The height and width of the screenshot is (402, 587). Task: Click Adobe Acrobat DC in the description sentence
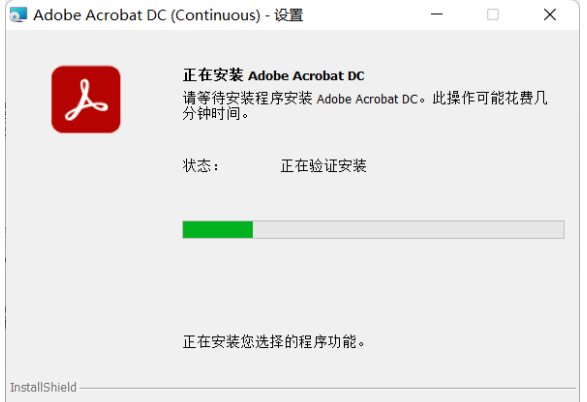click(367, 99)
